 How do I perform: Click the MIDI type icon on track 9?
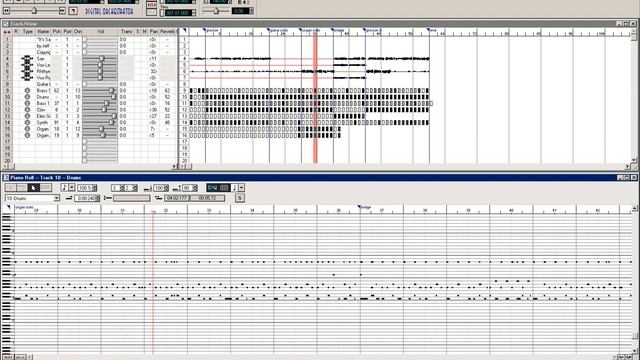coord(27,91)
